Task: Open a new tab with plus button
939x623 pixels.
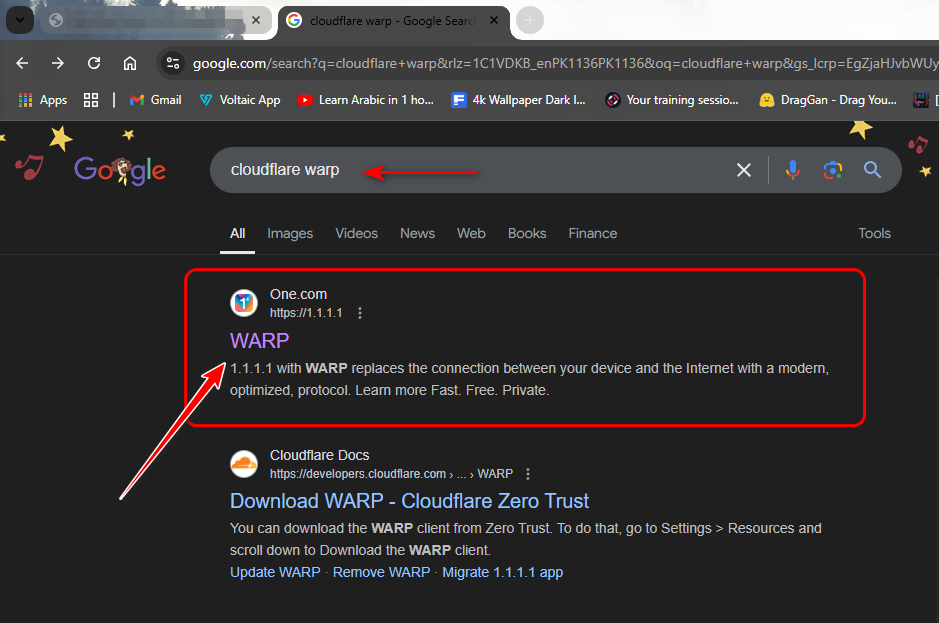Action: [530, 20]
